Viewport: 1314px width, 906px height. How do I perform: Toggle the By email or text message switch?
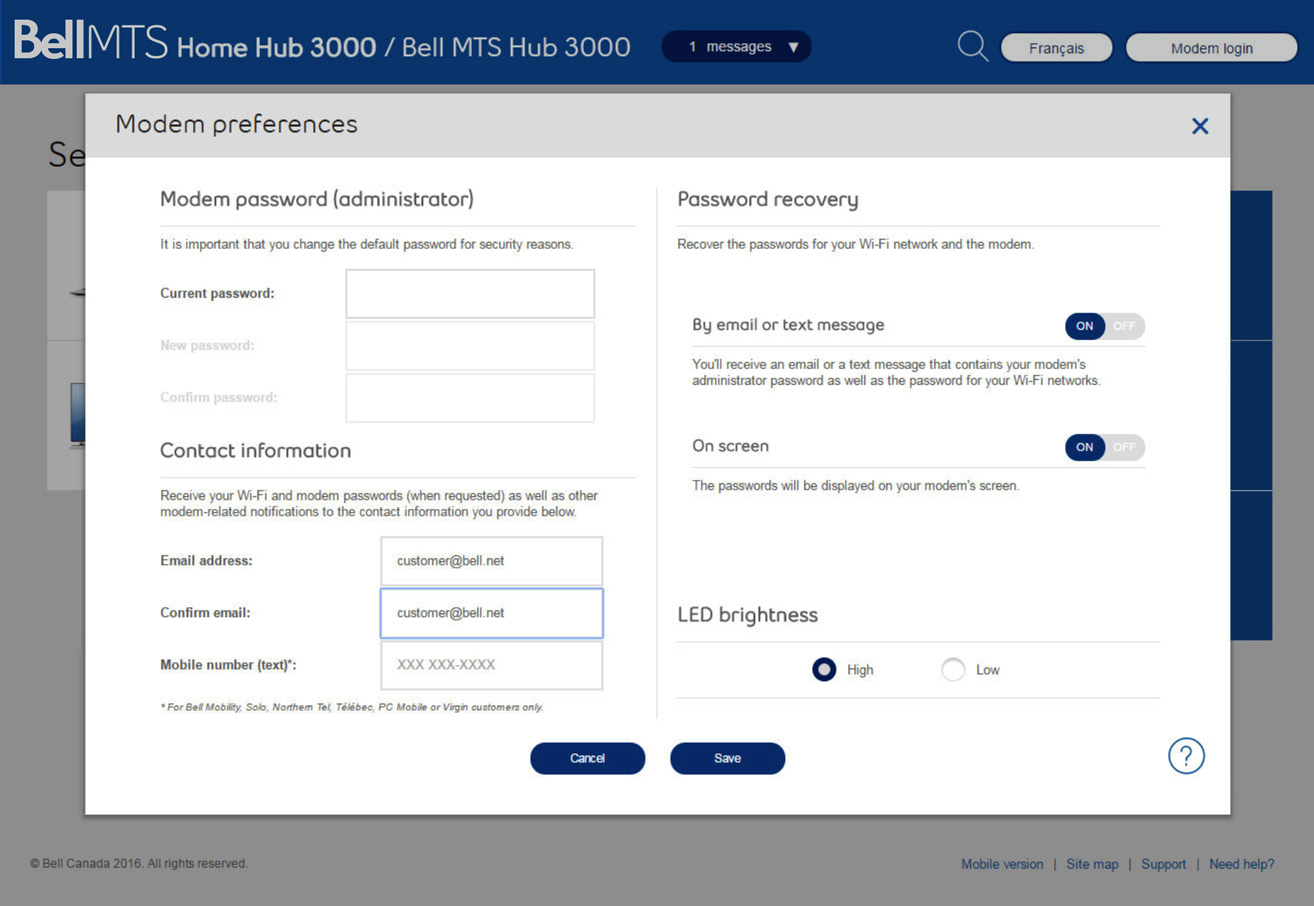tap(1105, 326)
